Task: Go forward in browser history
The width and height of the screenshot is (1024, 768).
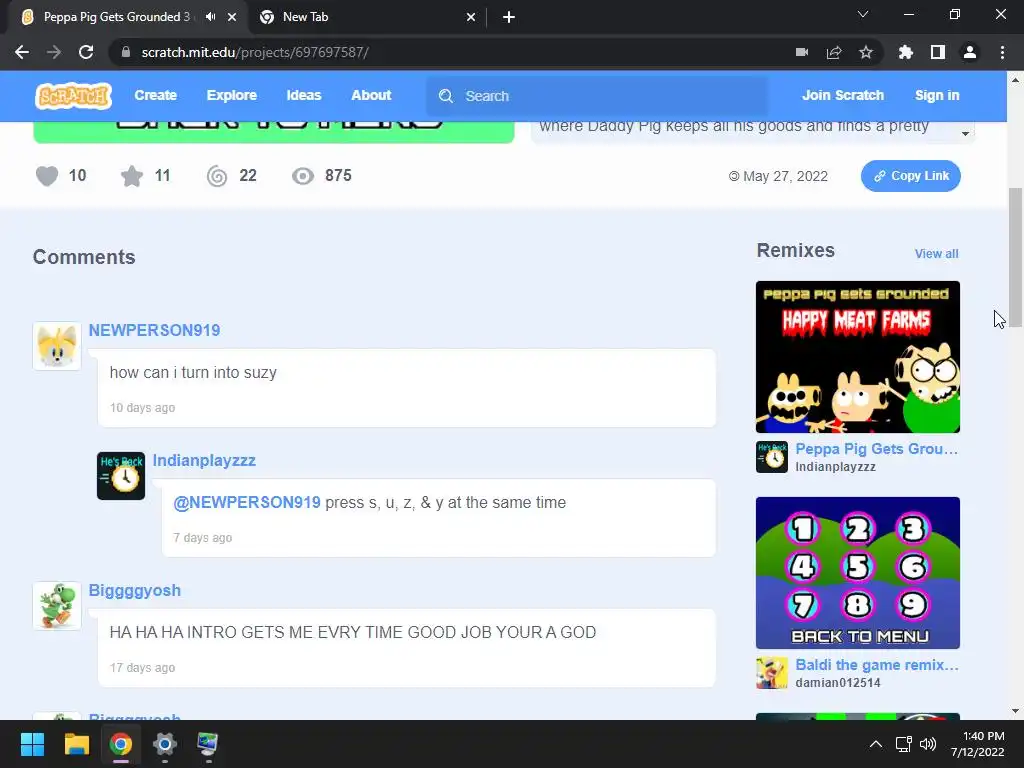Action: [x=54, y=52]
